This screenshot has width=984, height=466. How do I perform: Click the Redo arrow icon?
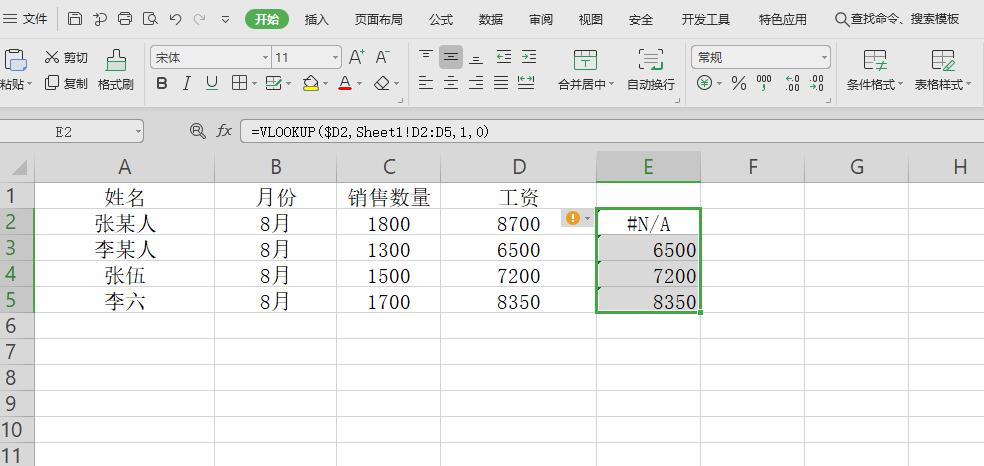click(201, 19)
